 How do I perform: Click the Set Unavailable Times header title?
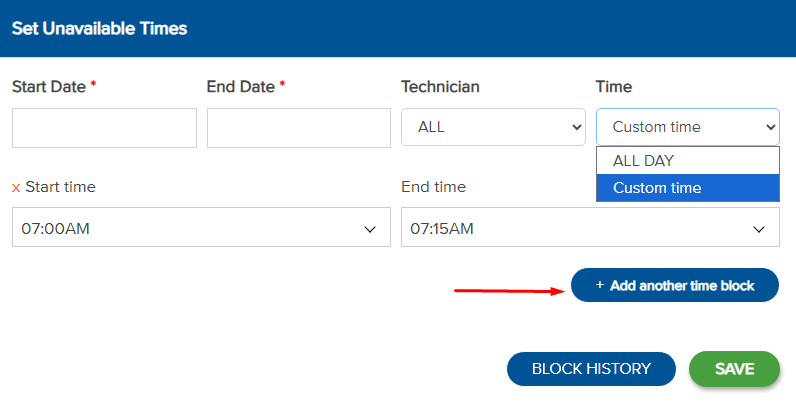[x=99, y=28]
